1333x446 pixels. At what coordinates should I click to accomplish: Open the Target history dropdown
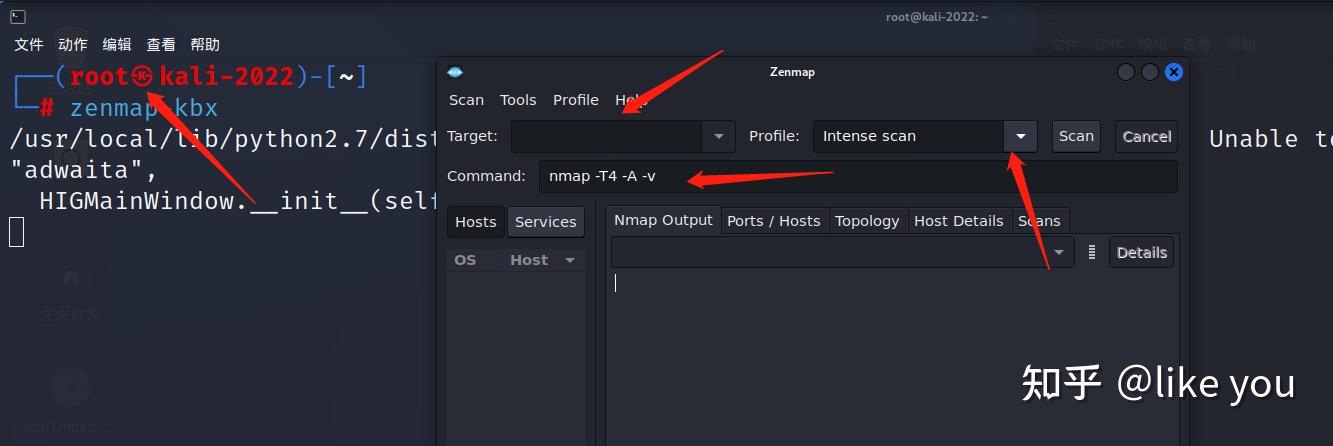pos(718,136)
